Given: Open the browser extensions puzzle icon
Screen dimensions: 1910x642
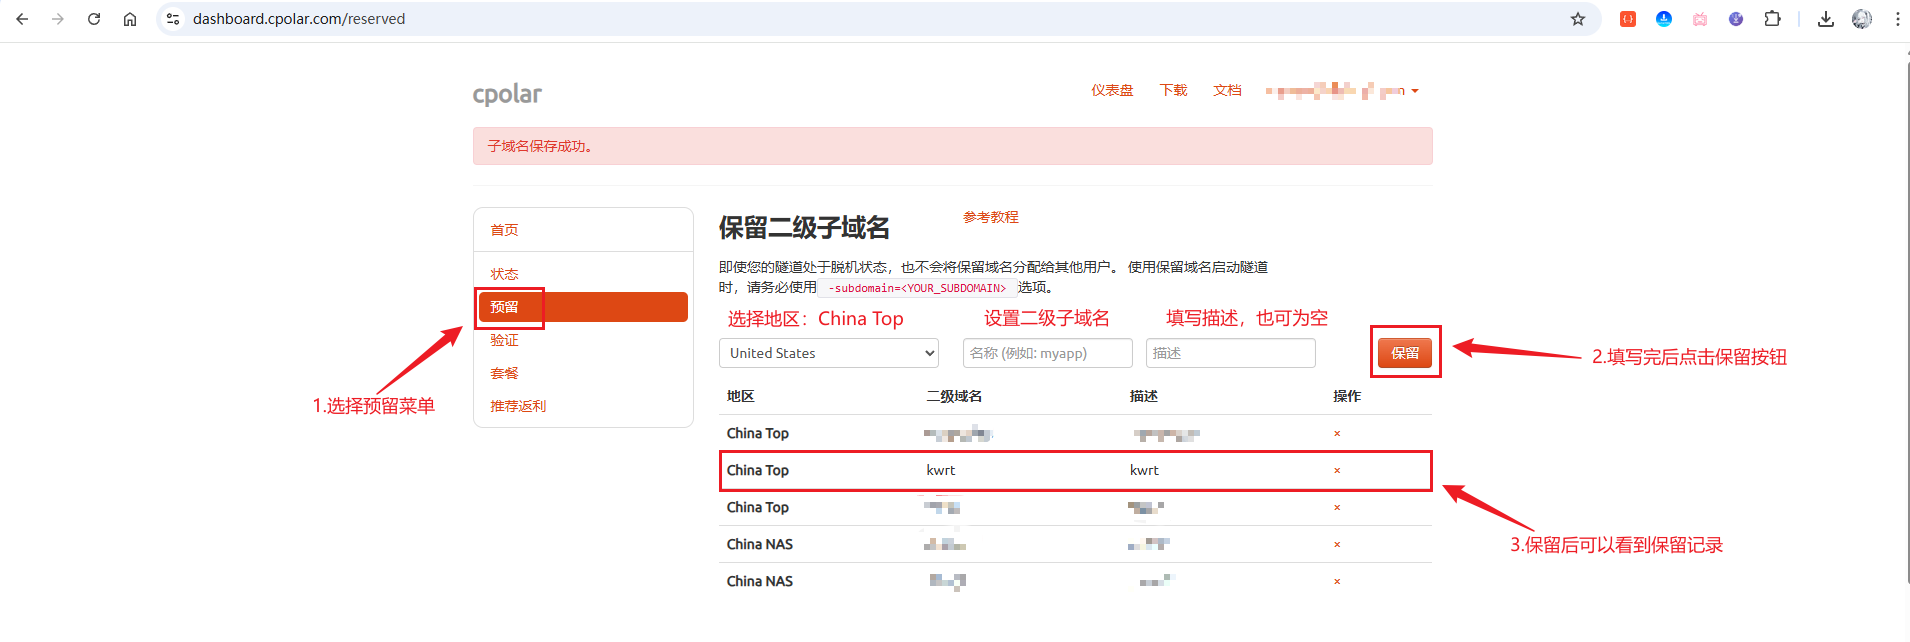Looking at the screenshot, I should [1772, 19].
